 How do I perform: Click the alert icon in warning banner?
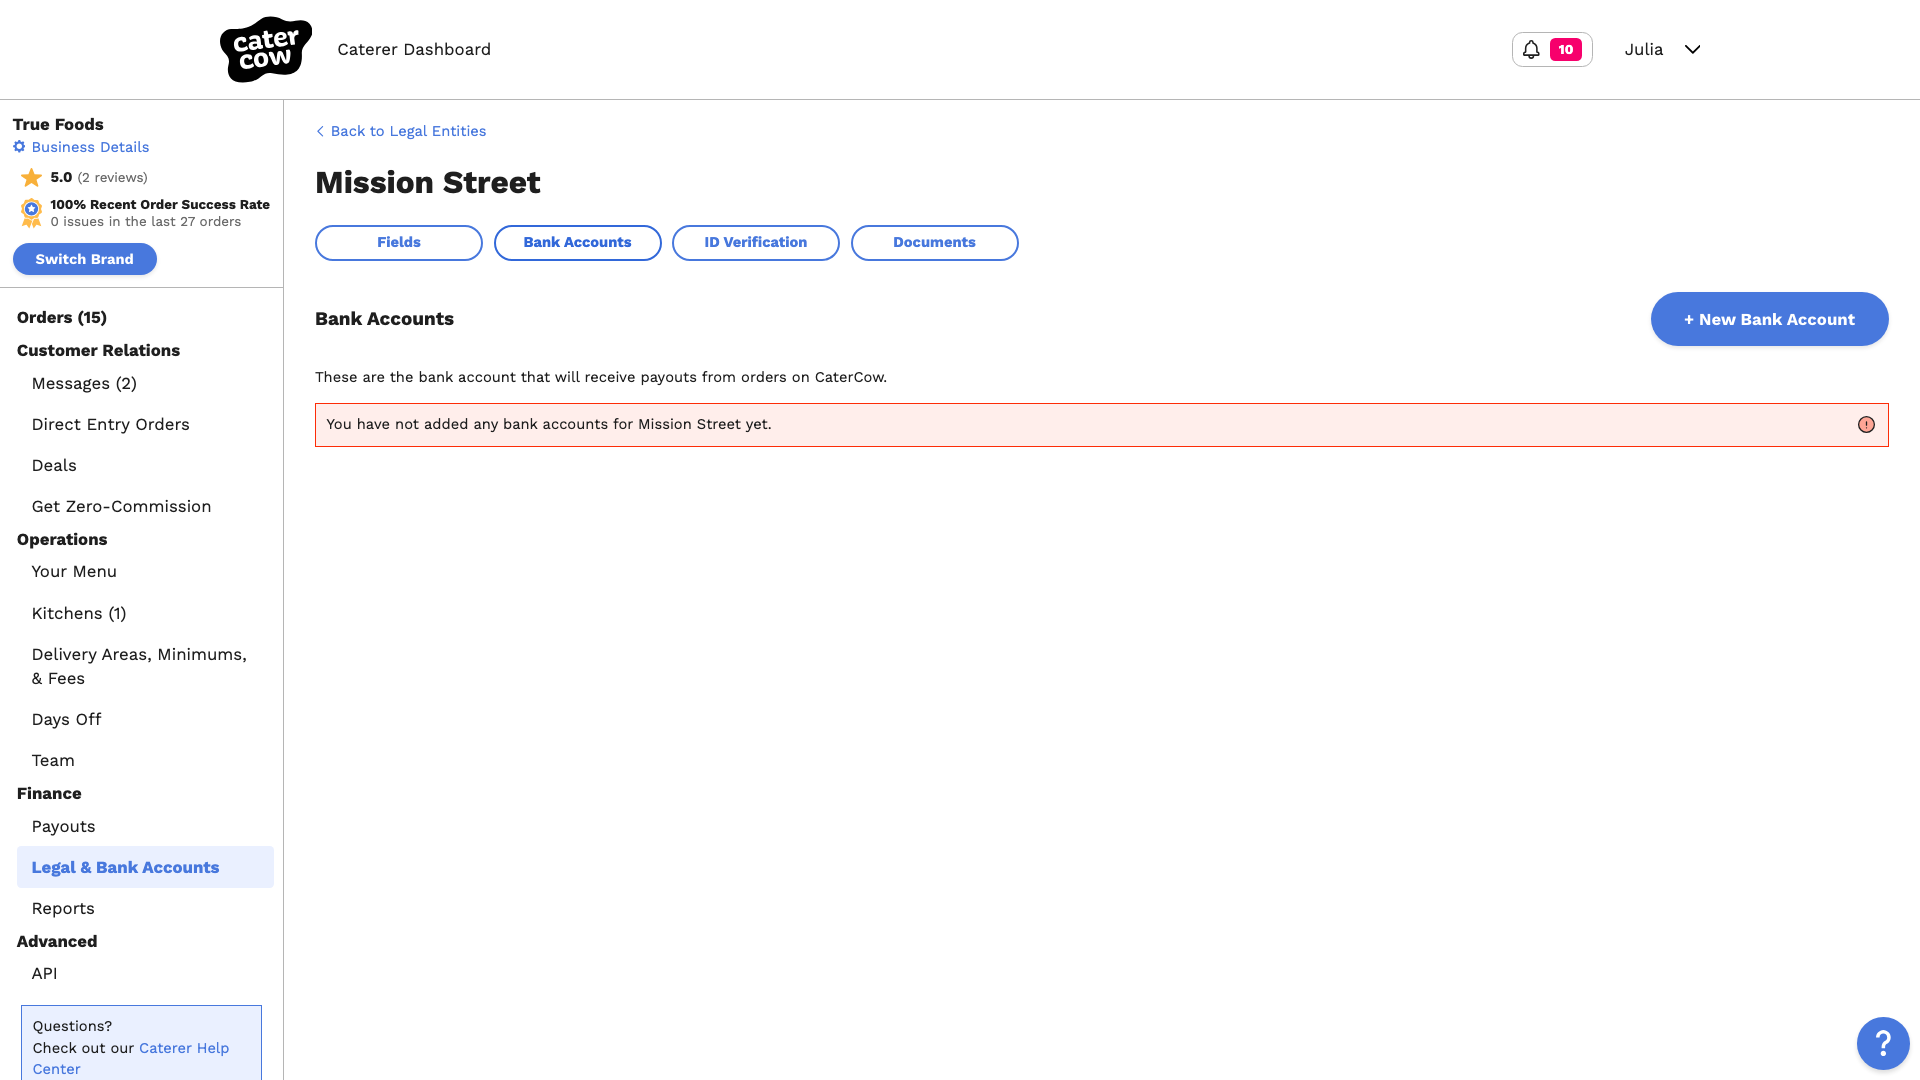pyautogui.click(x=1866, y=425)
